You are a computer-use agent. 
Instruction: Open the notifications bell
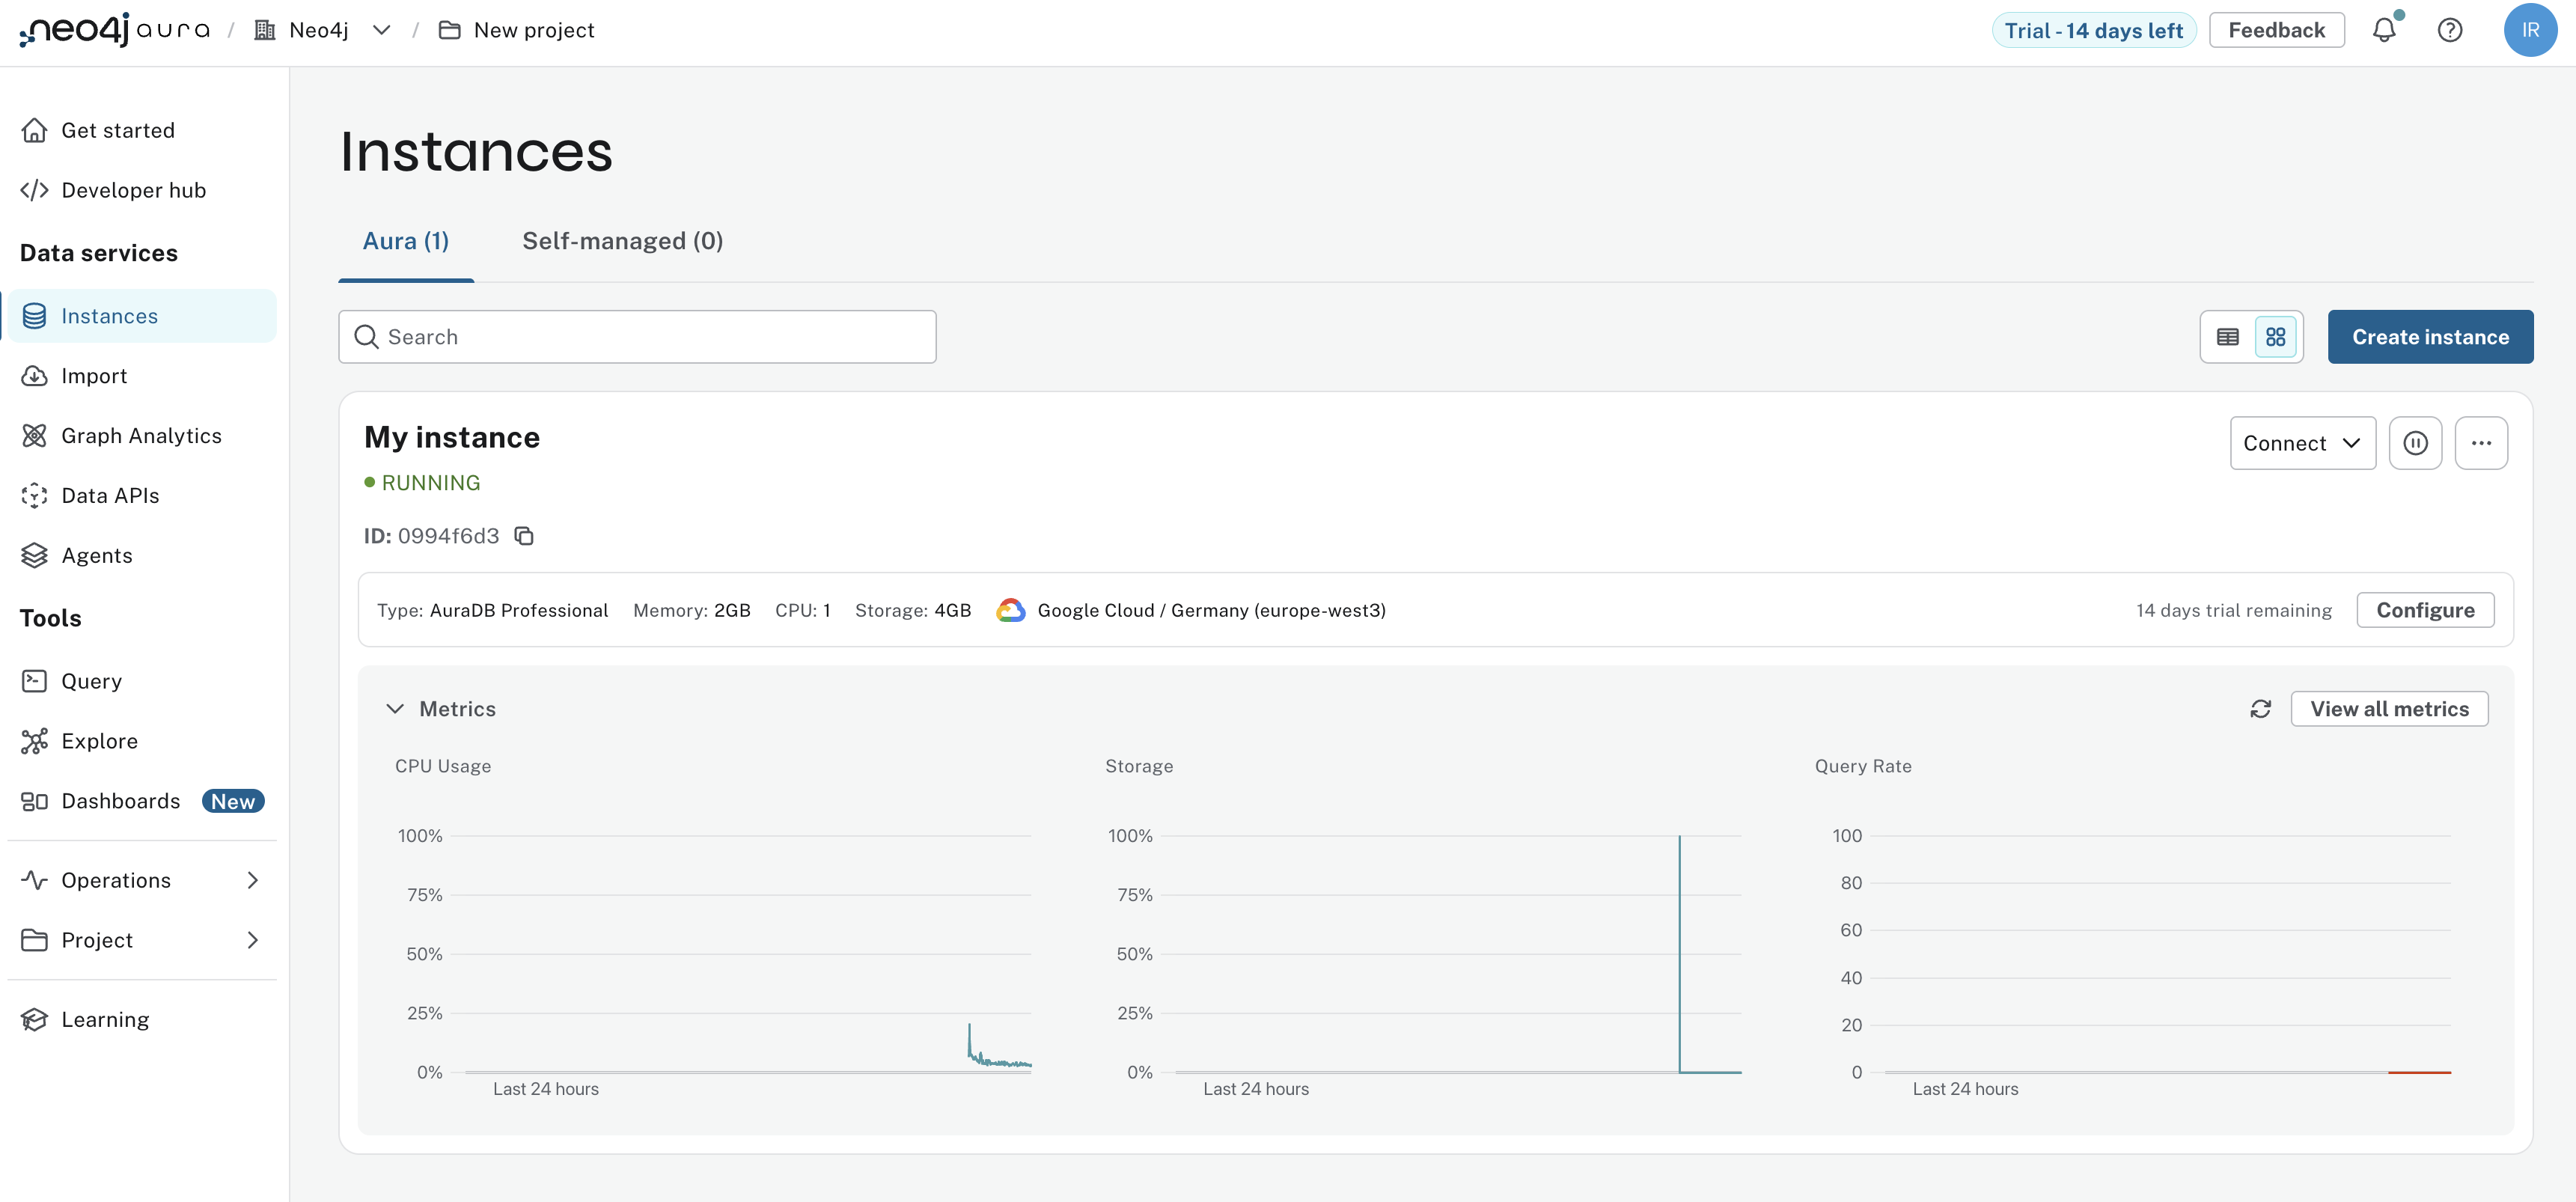pos(2386,30)
